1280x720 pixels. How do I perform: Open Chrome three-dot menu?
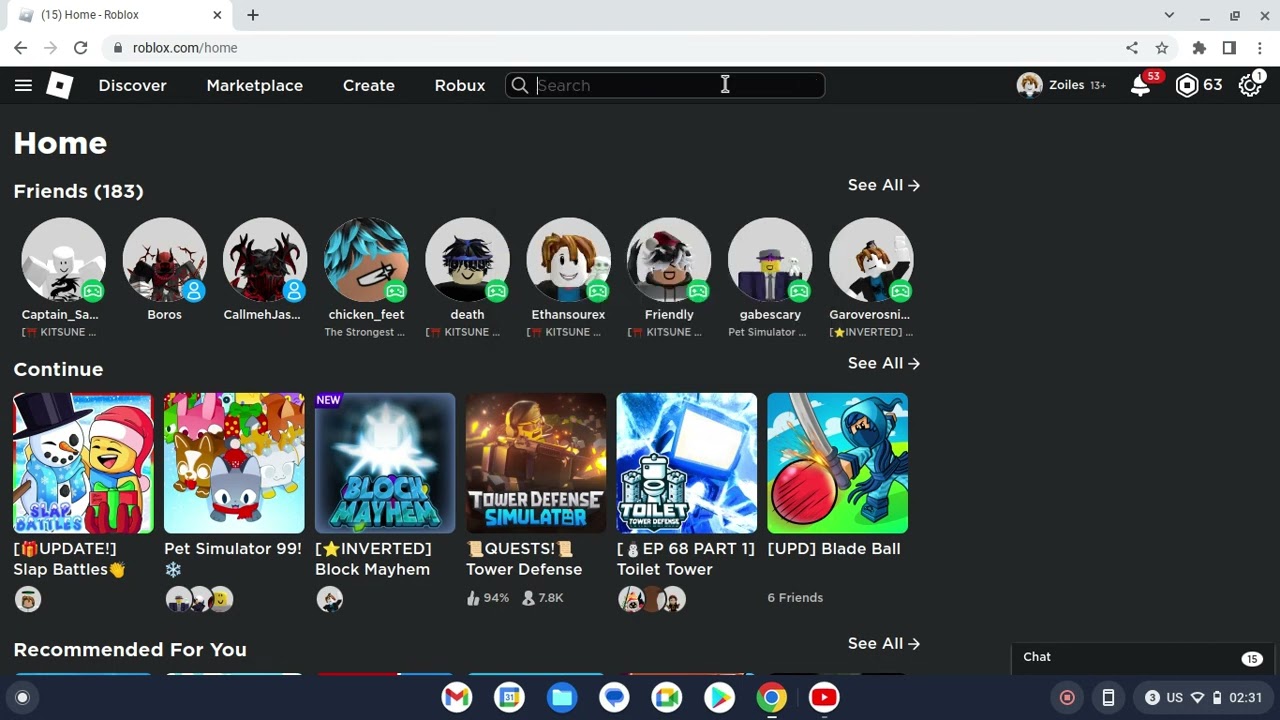click(x=1259, y=48)
